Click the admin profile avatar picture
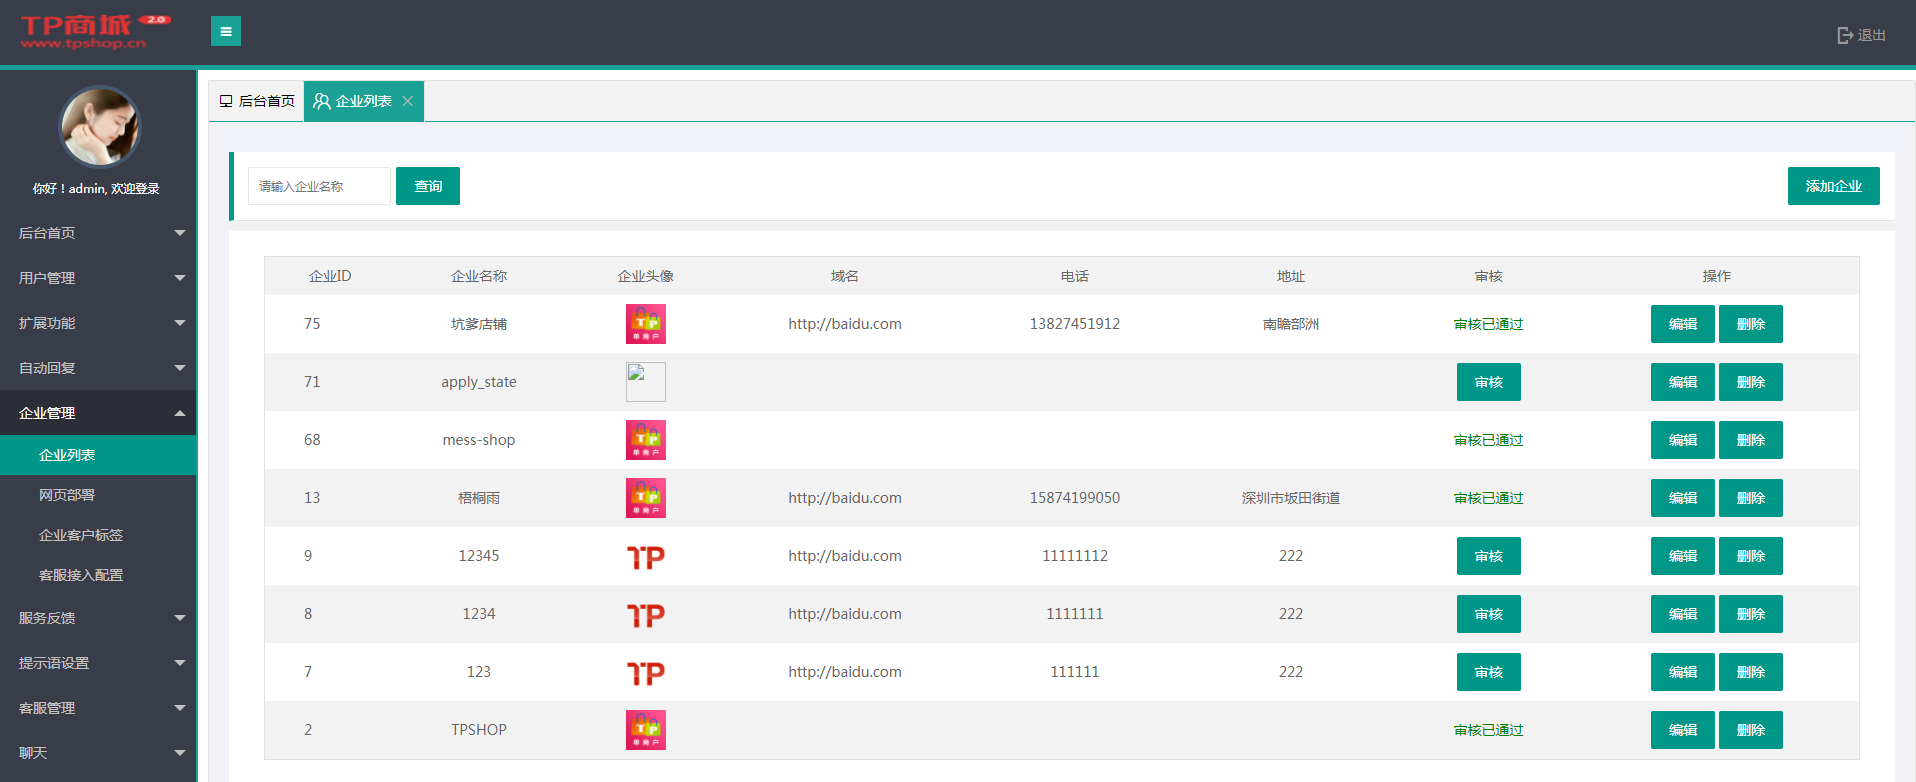1916x782 pixels. [x=99, y=127]
